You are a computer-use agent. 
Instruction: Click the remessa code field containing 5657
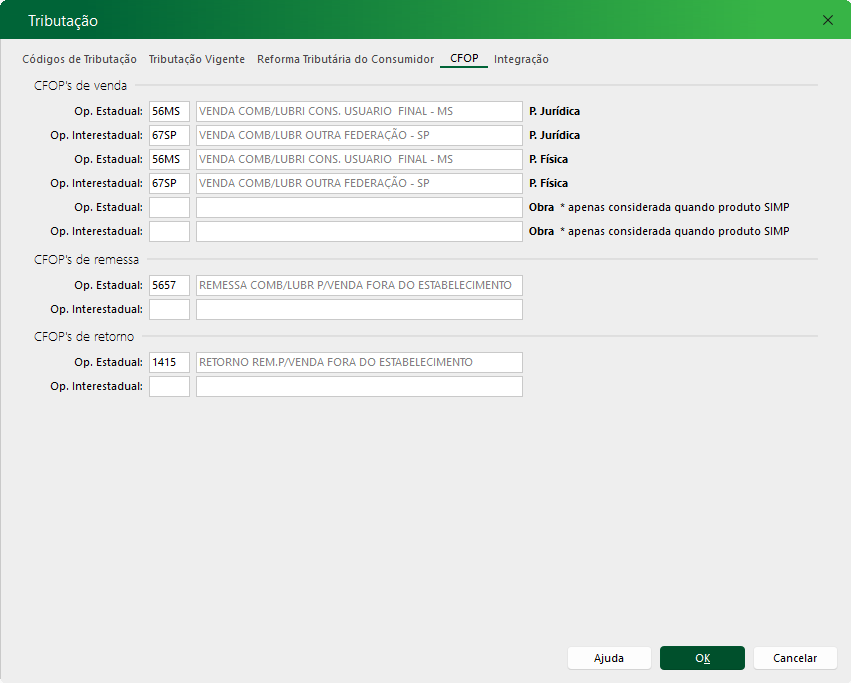tap(169, 285)
